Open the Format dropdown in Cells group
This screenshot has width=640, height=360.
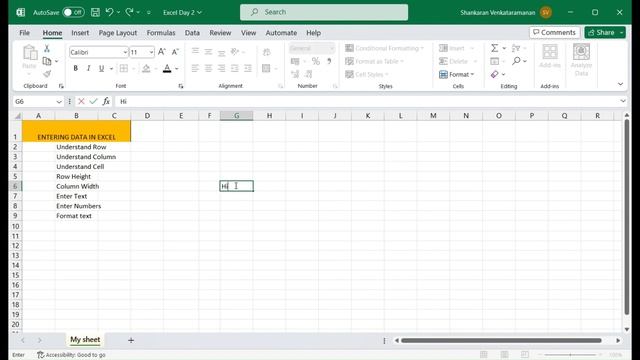click(457, 74)
